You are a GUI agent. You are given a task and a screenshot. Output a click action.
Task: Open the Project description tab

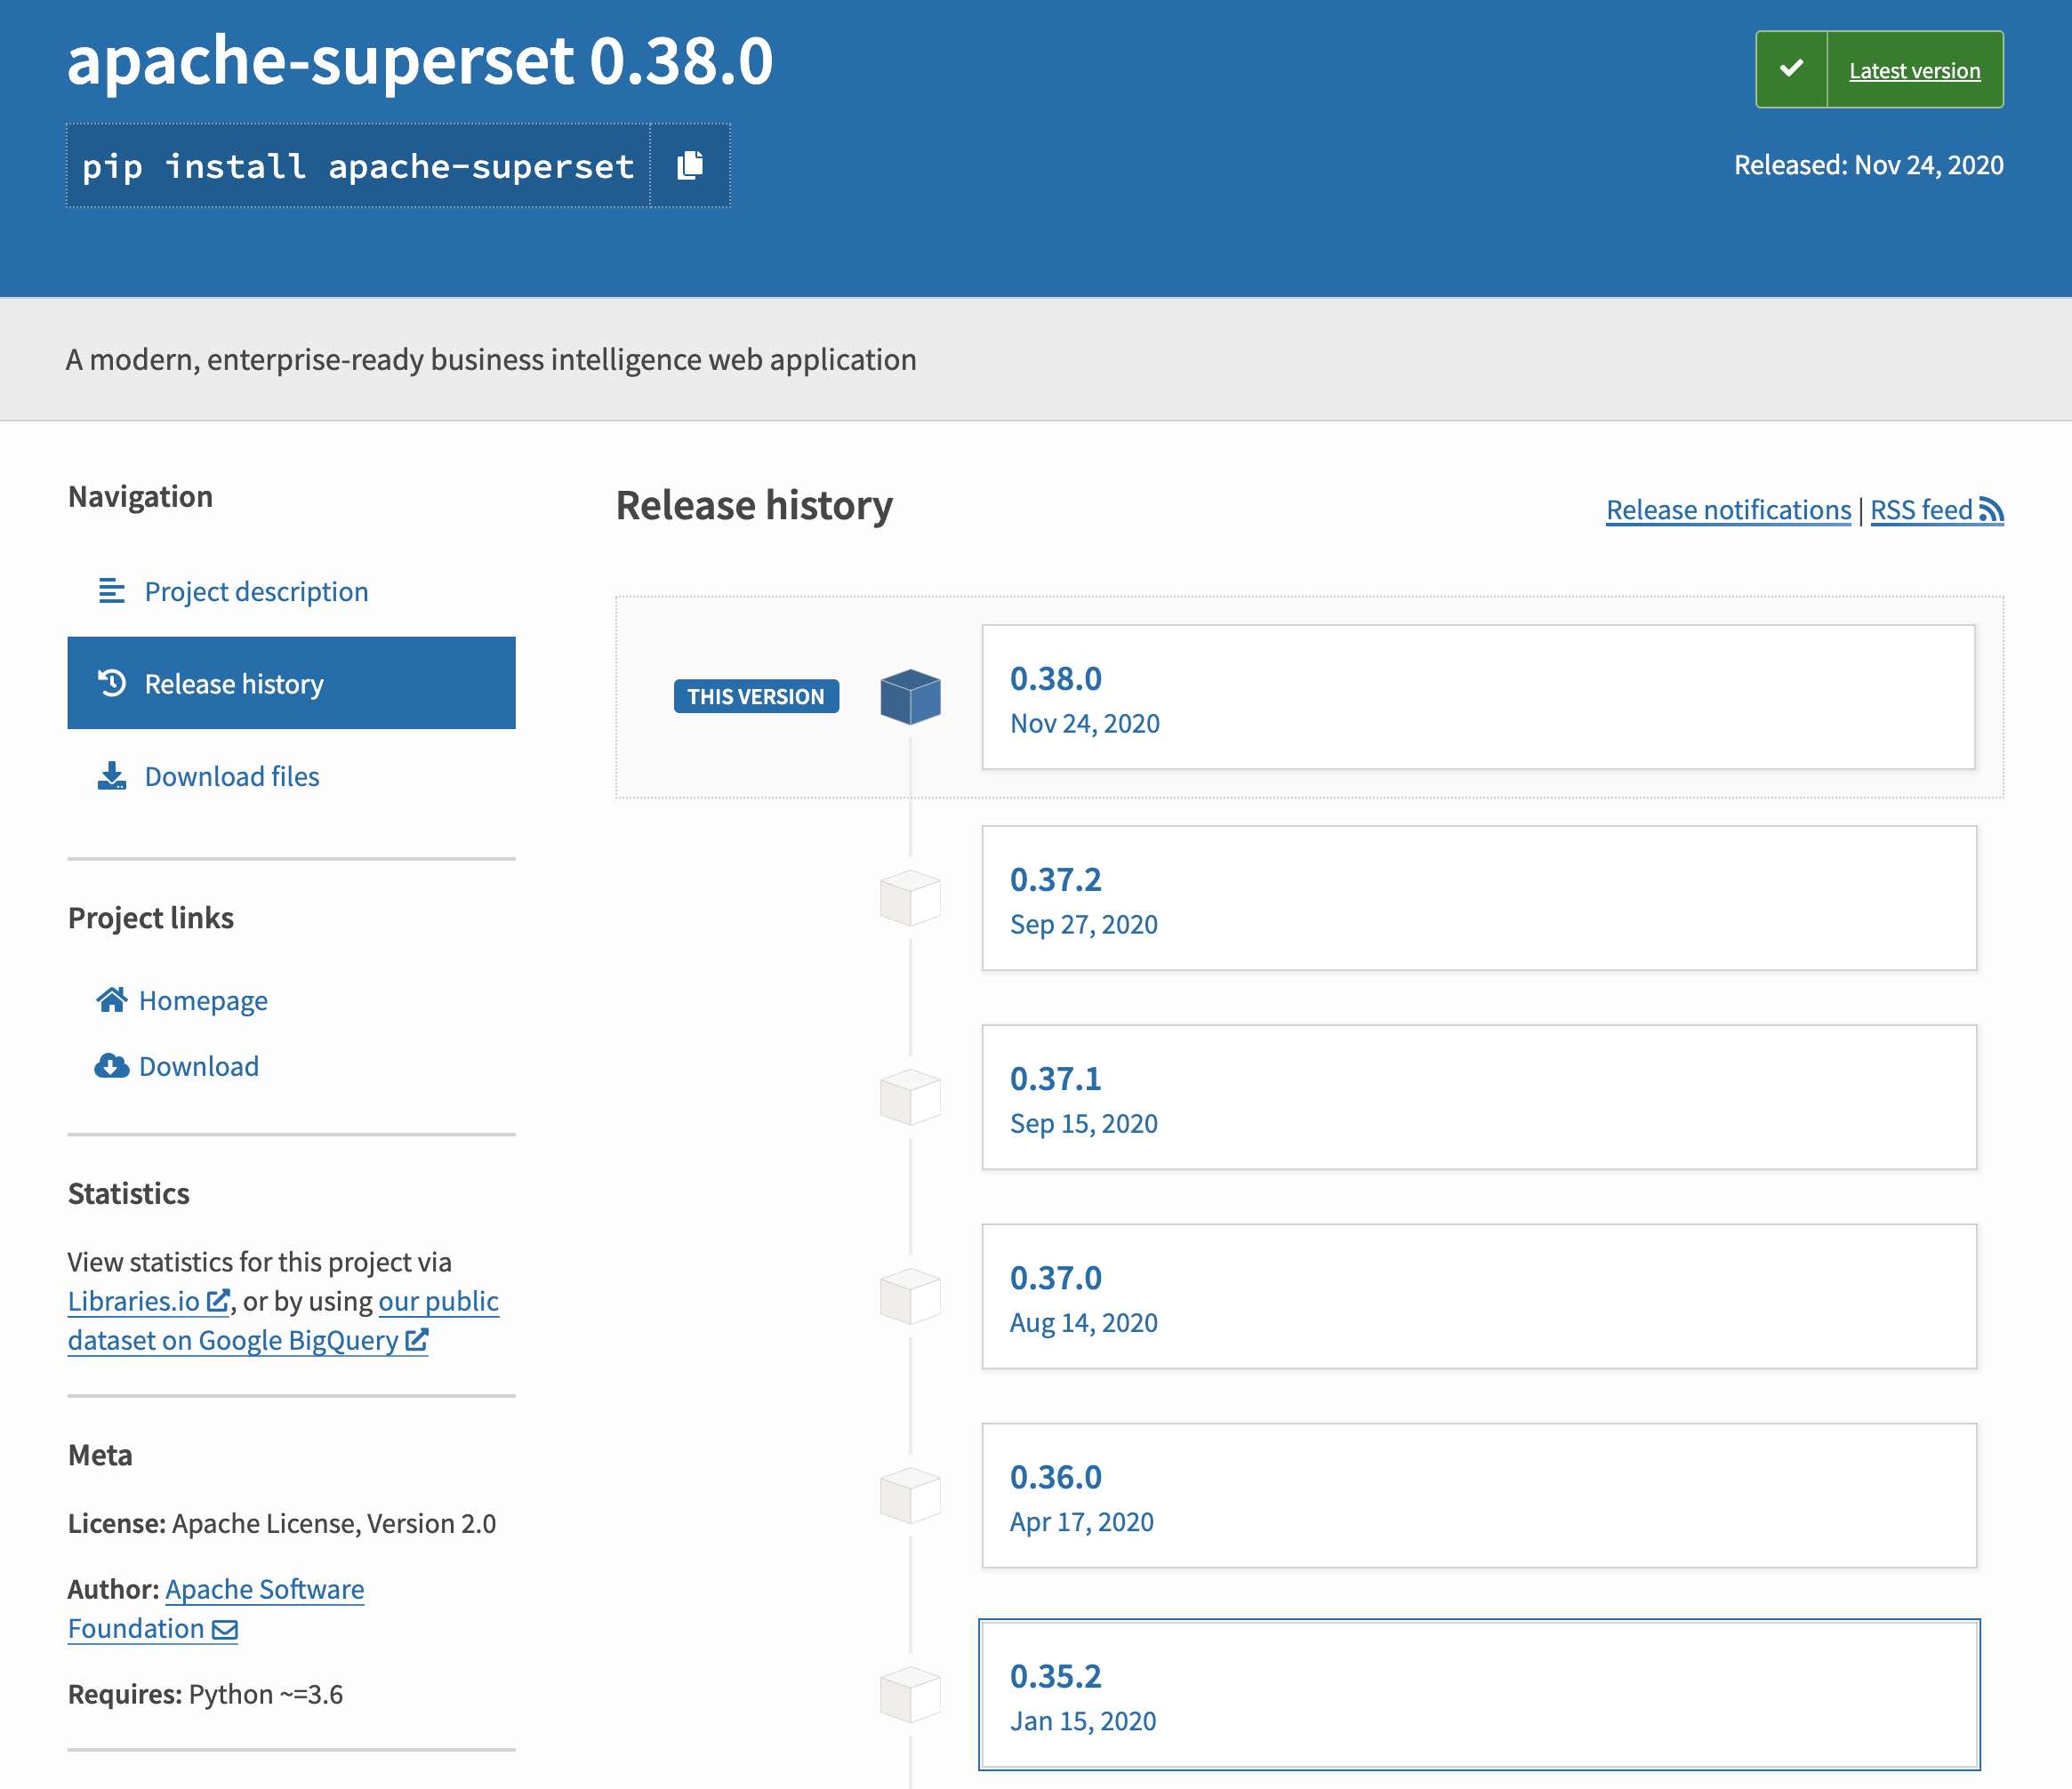click(x=256, y=591)
